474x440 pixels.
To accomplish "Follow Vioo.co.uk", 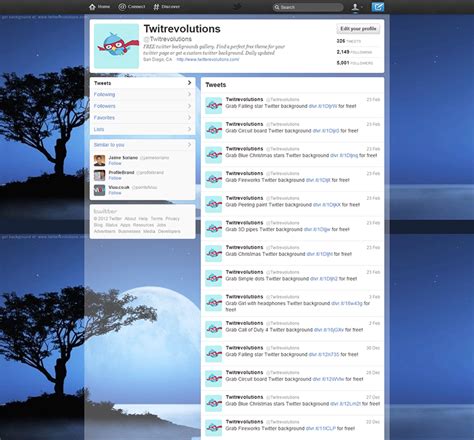I will coord(115,193).
